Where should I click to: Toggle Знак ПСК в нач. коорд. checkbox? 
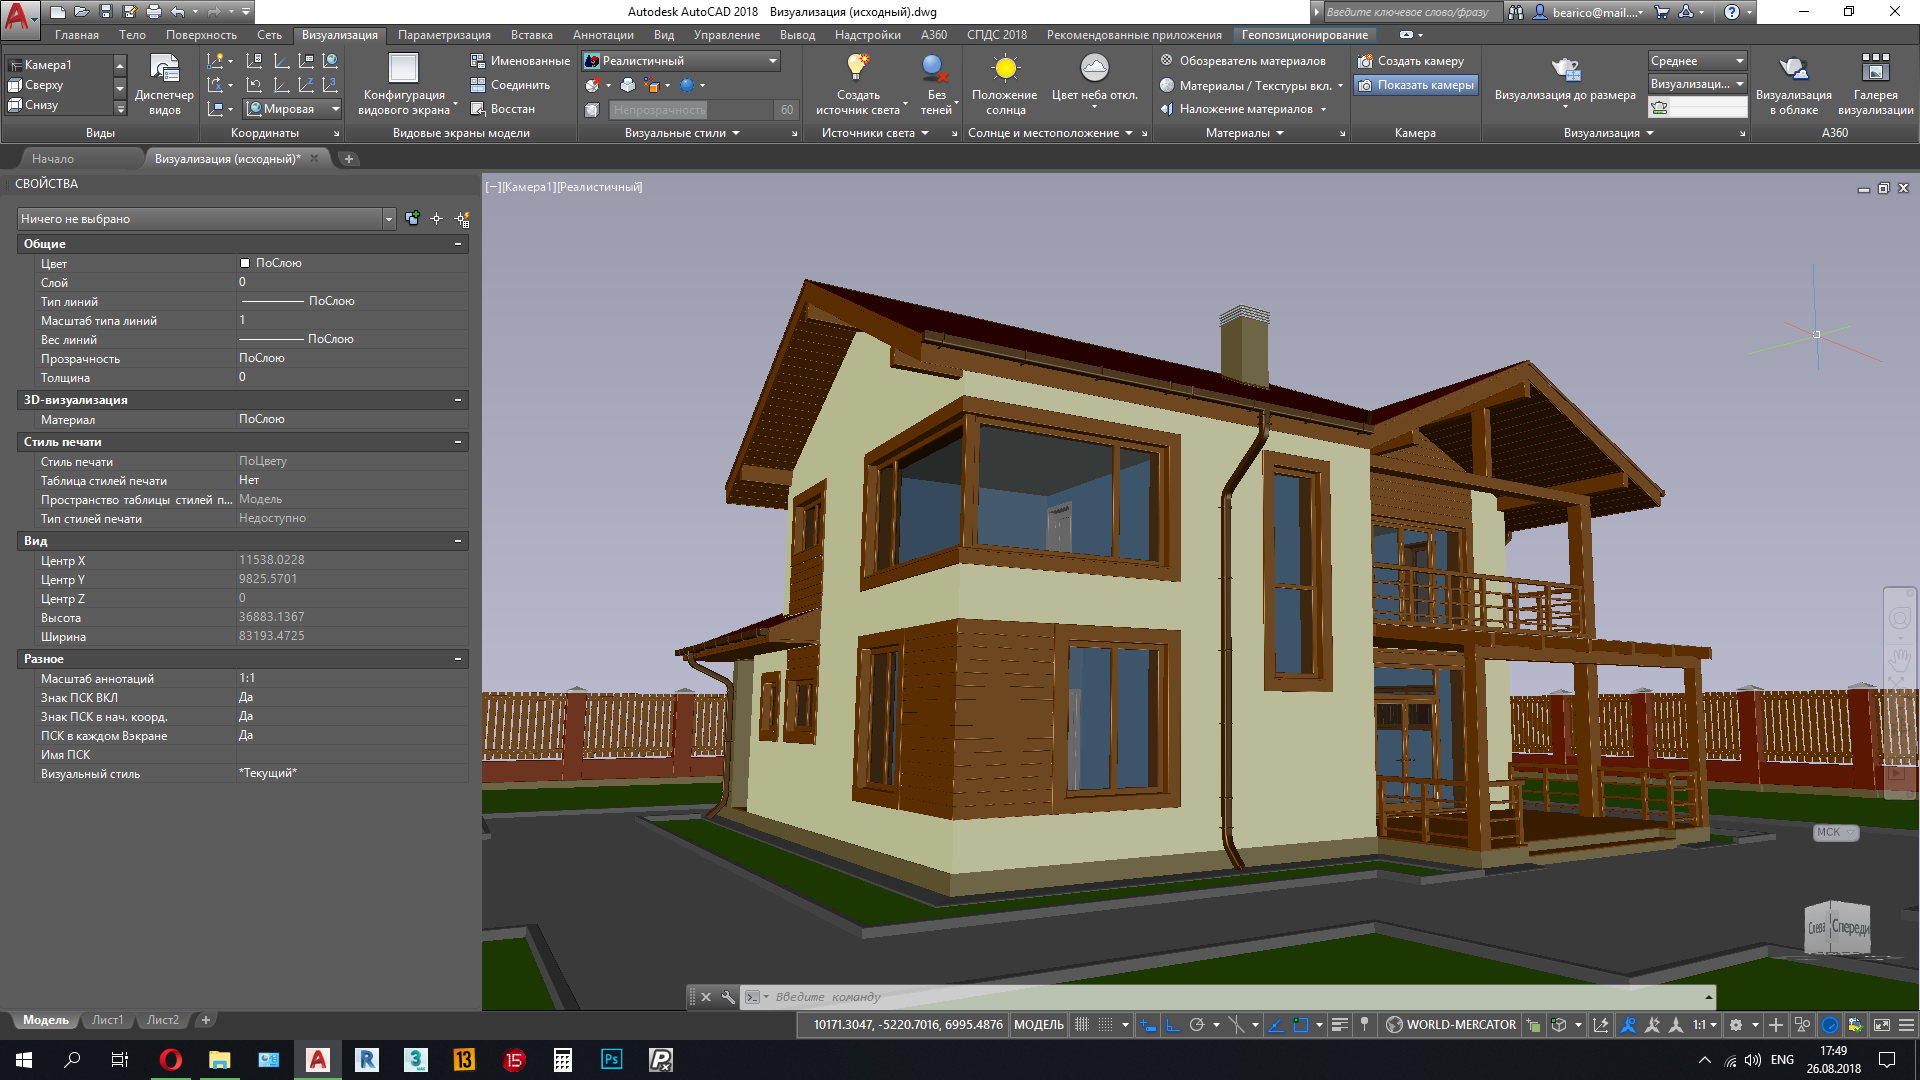[245, 716]
